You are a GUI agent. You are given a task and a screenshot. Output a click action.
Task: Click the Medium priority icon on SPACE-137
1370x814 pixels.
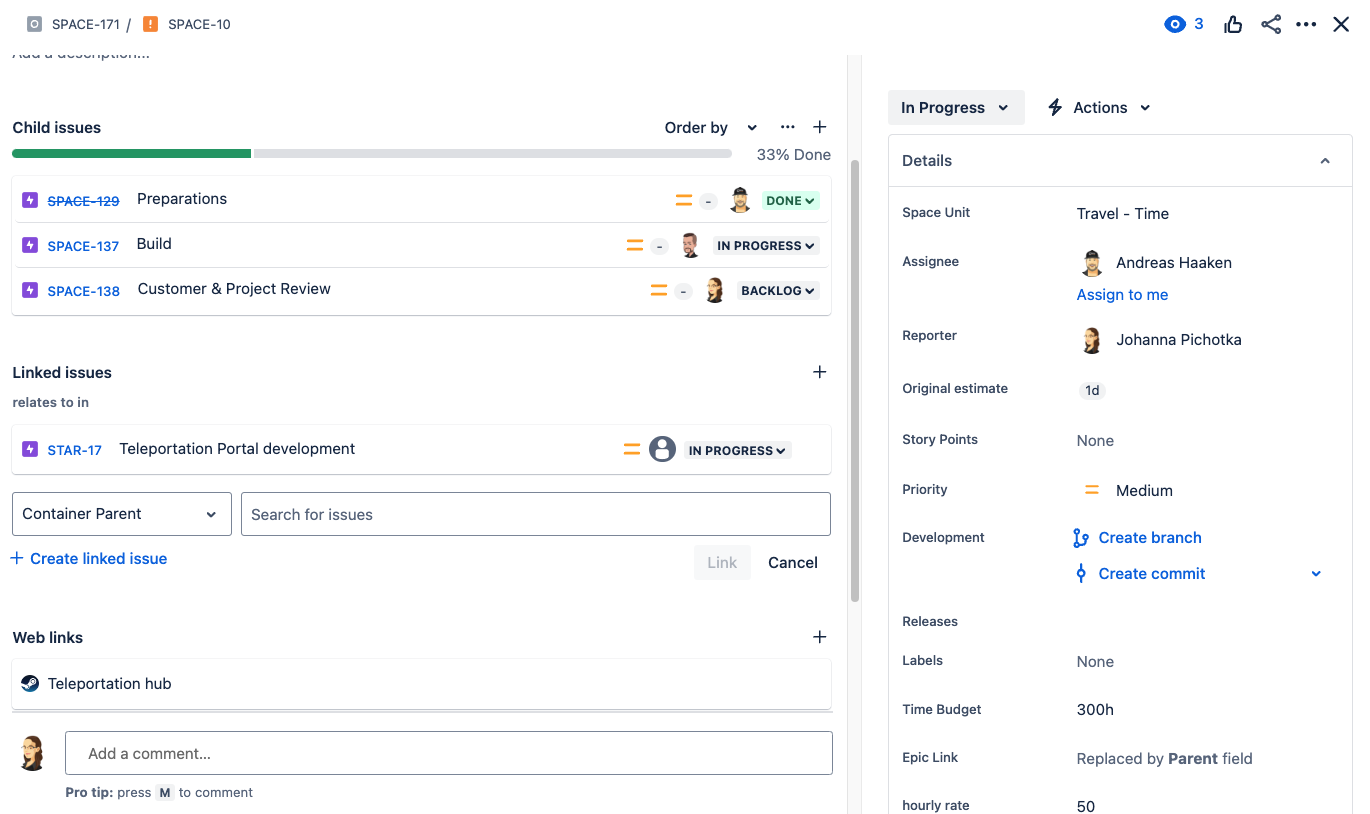coord(634,245)
